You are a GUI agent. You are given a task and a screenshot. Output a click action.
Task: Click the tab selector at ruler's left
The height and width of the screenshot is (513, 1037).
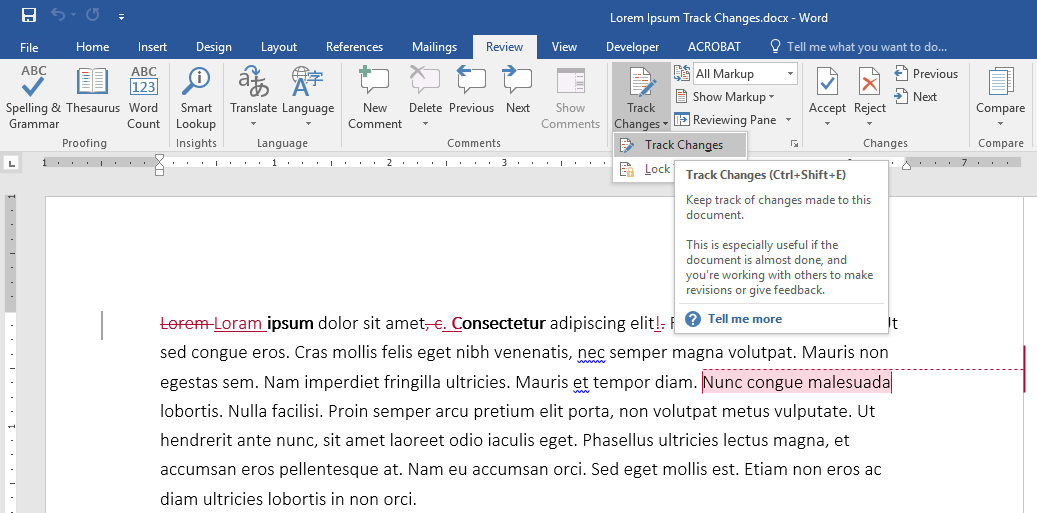(11, 163)
